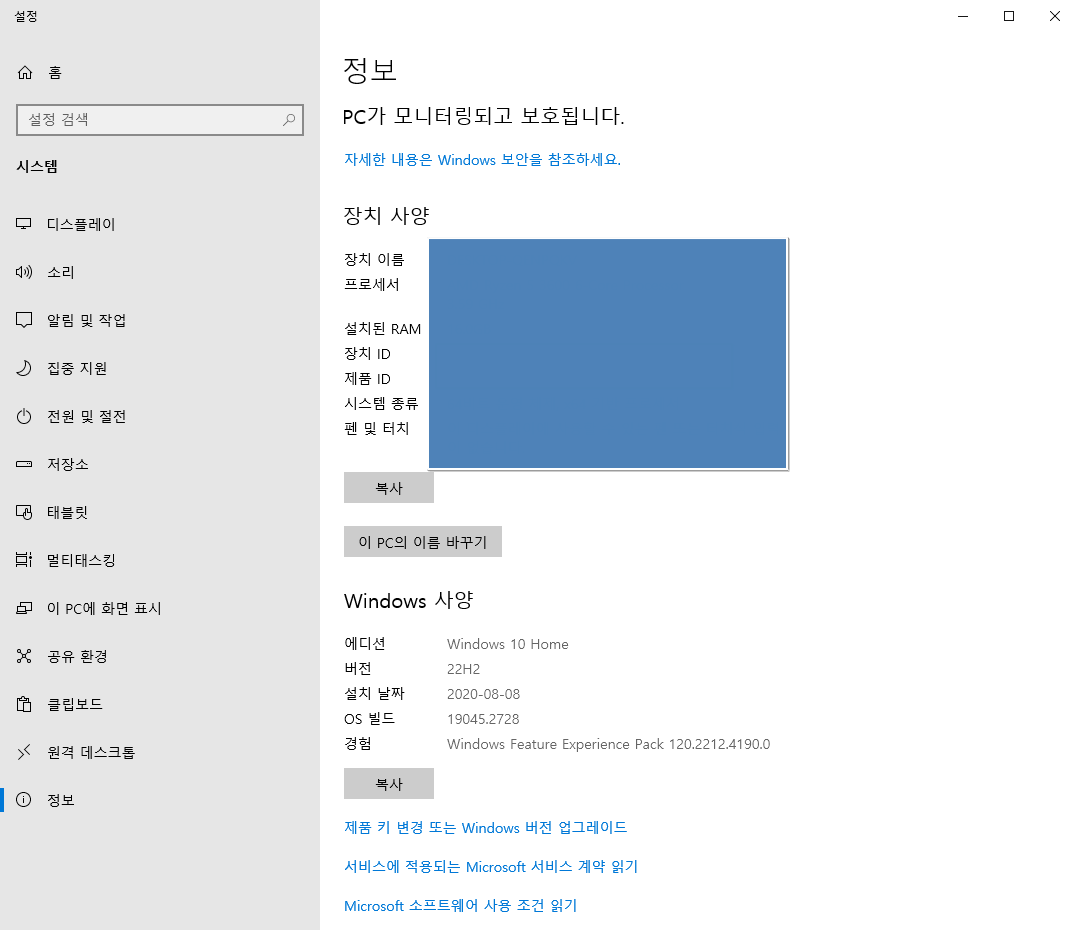The image size is (1071, 930).
Task: Click the Project to this PC icon
Action: coord(24,608)
